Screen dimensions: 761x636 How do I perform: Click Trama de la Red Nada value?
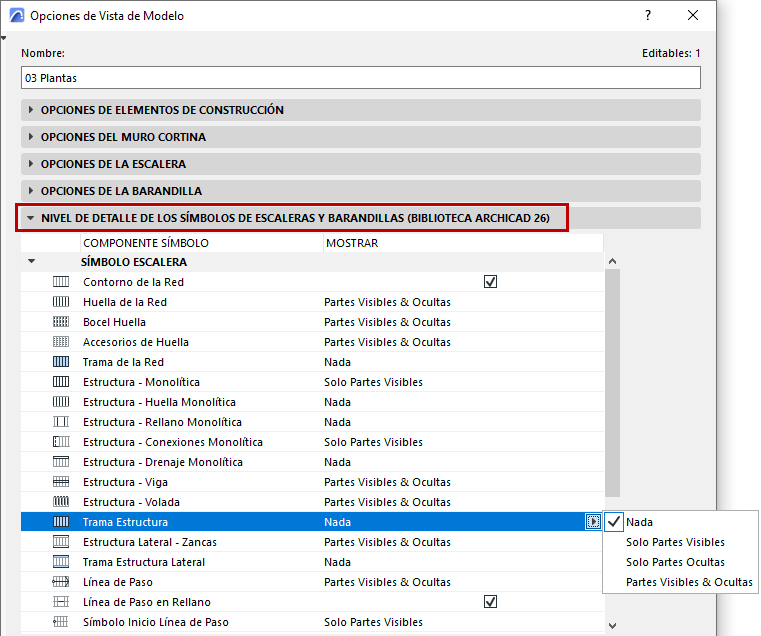coord(337,362)
